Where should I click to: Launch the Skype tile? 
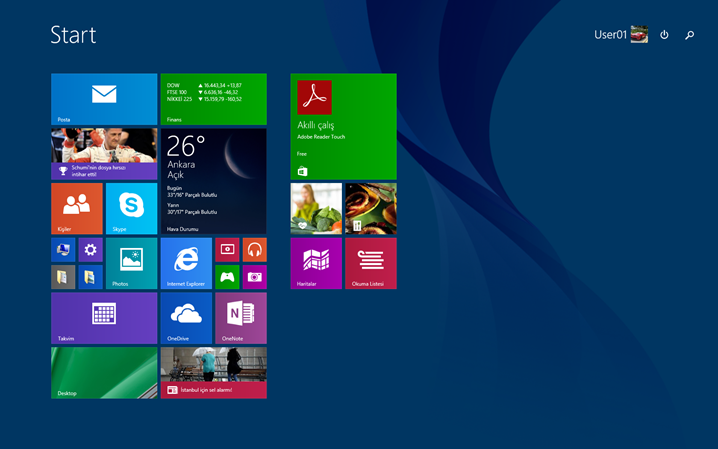[131, 209]
